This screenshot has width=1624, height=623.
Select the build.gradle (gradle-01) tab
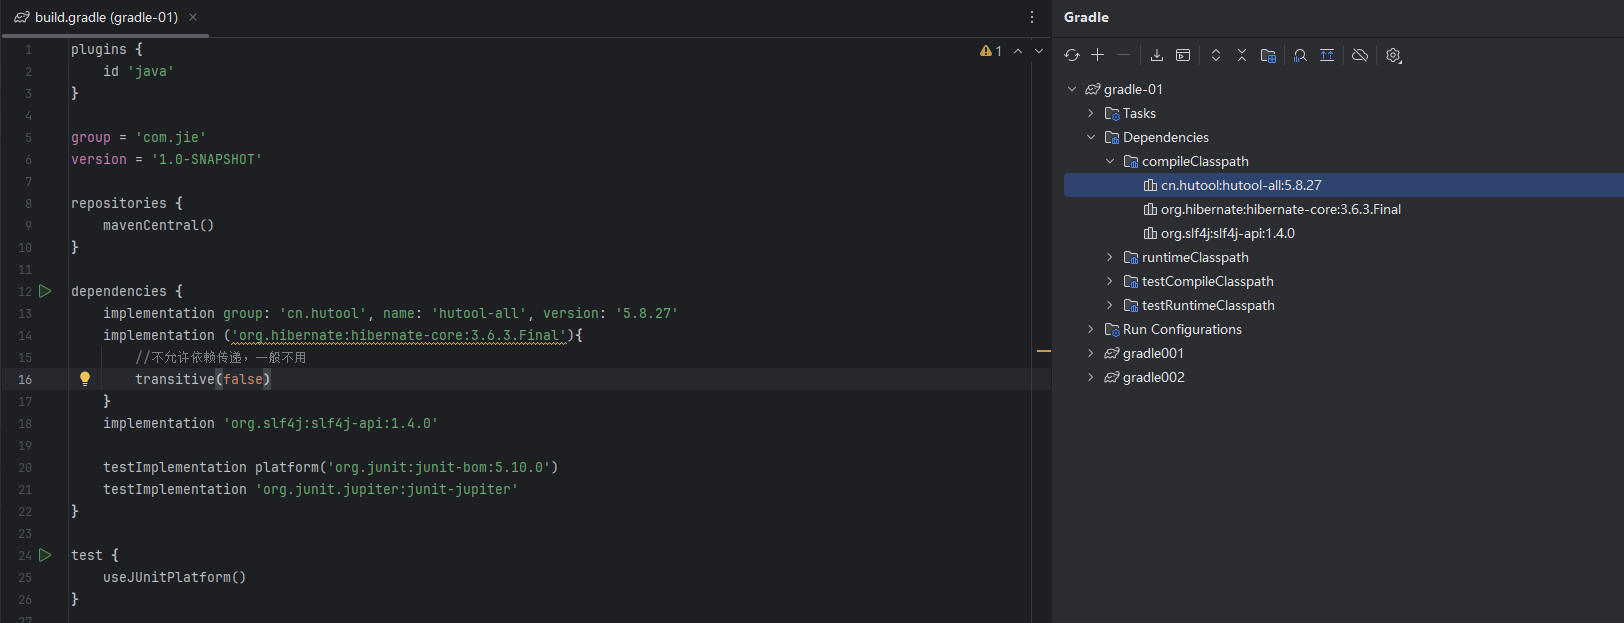pos(106,17)
